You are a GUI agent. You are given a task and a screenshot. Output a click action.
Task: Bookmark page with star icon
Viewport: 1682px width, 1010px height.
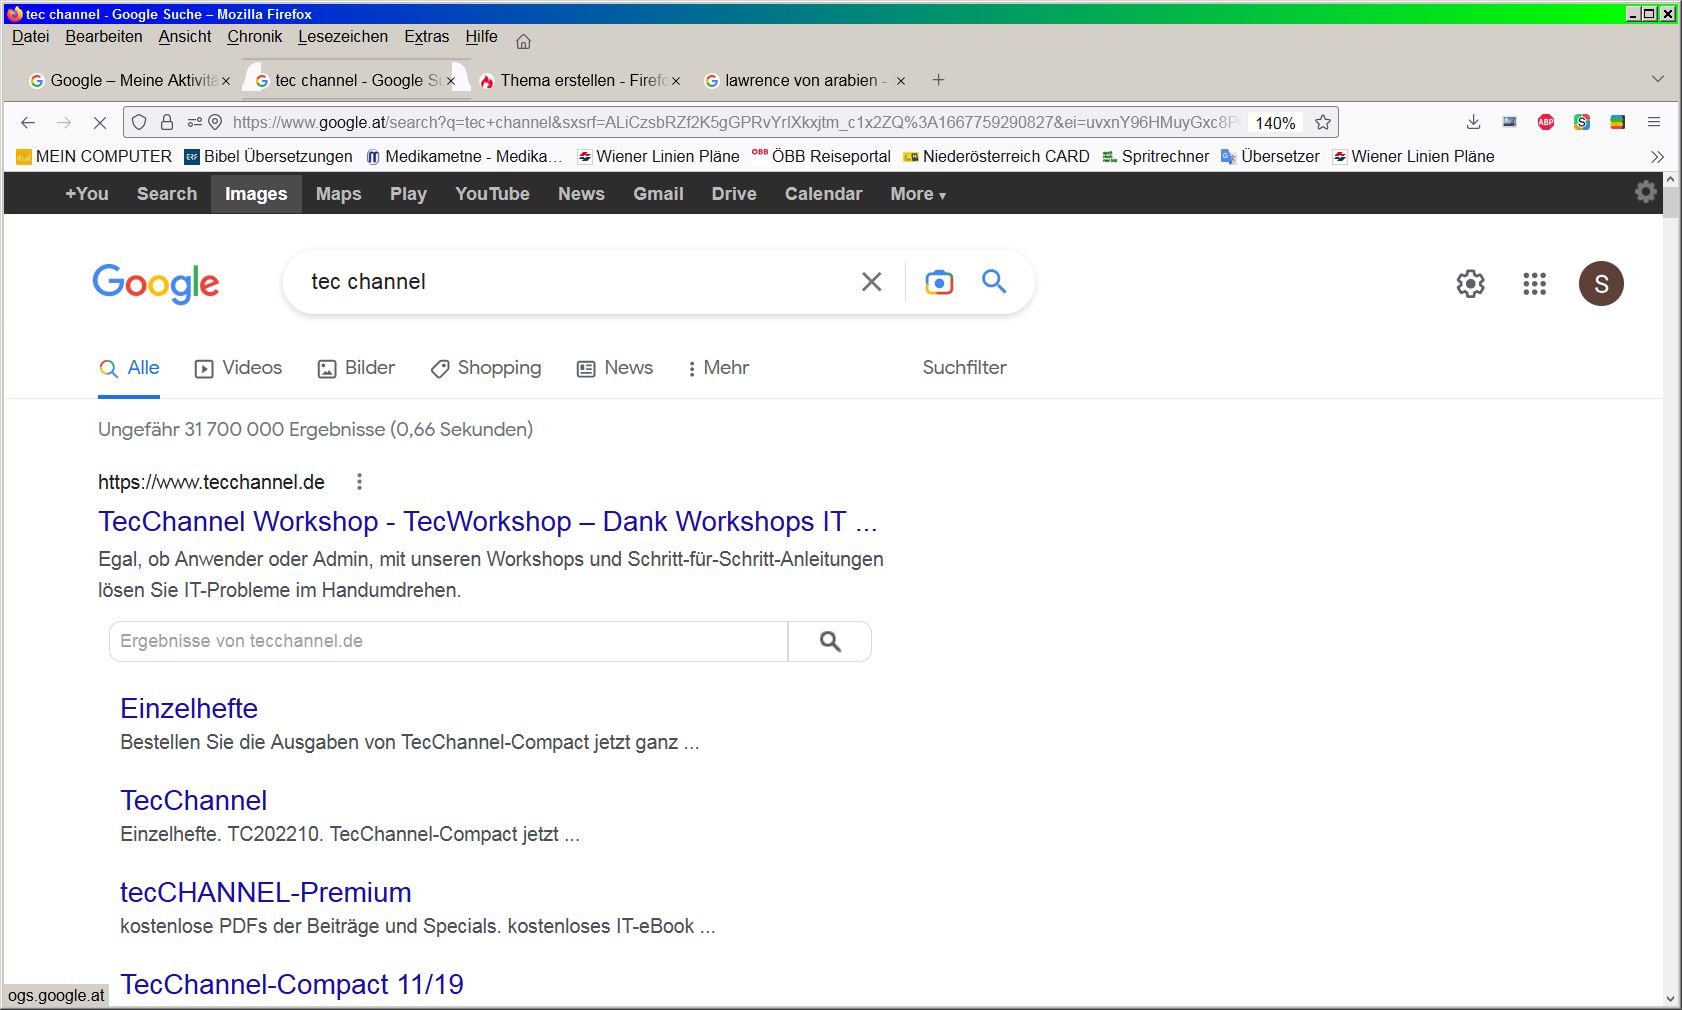click(1323, 122)
